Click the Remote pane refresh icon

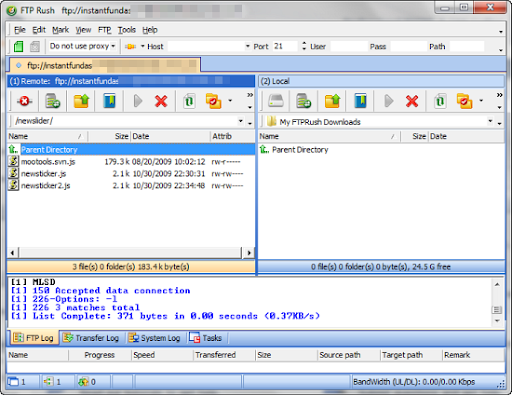pos(189,101)
